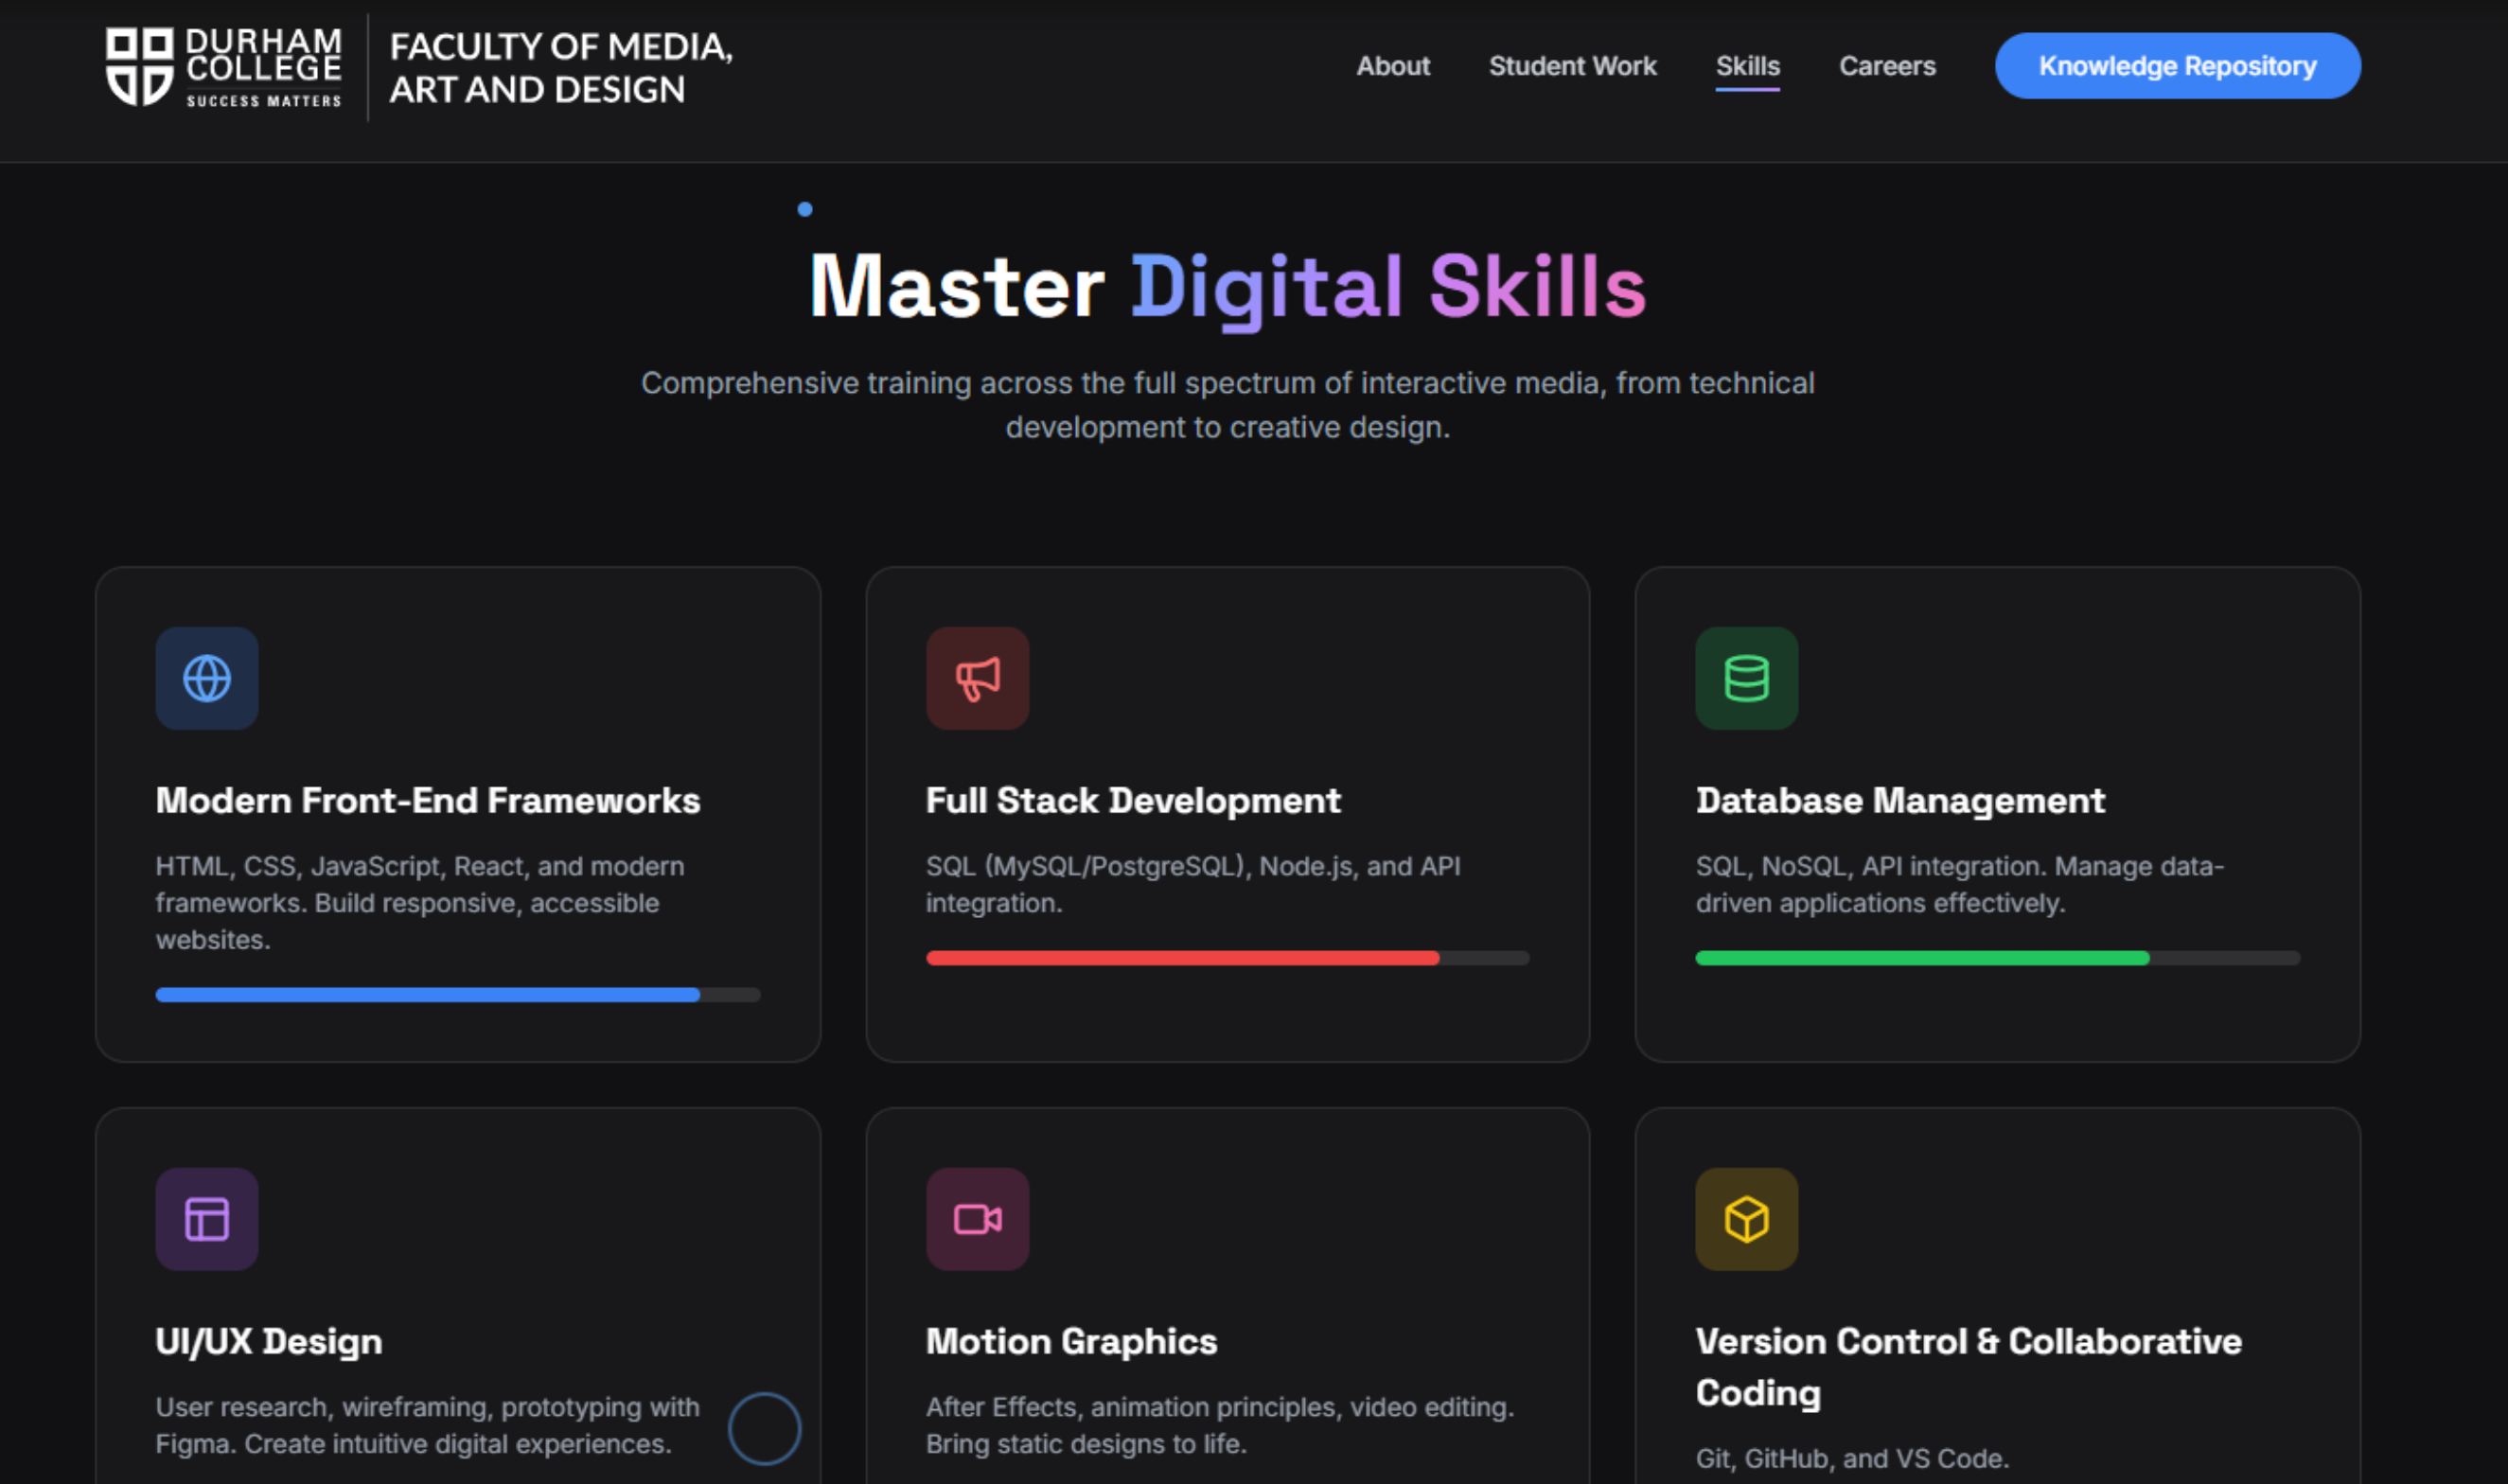Click the blue Front-End Frameworks progress bar
Image resolution: width=2508 pixels, height=1484 pixels.
pyautogui.click(x=428, y=995)
